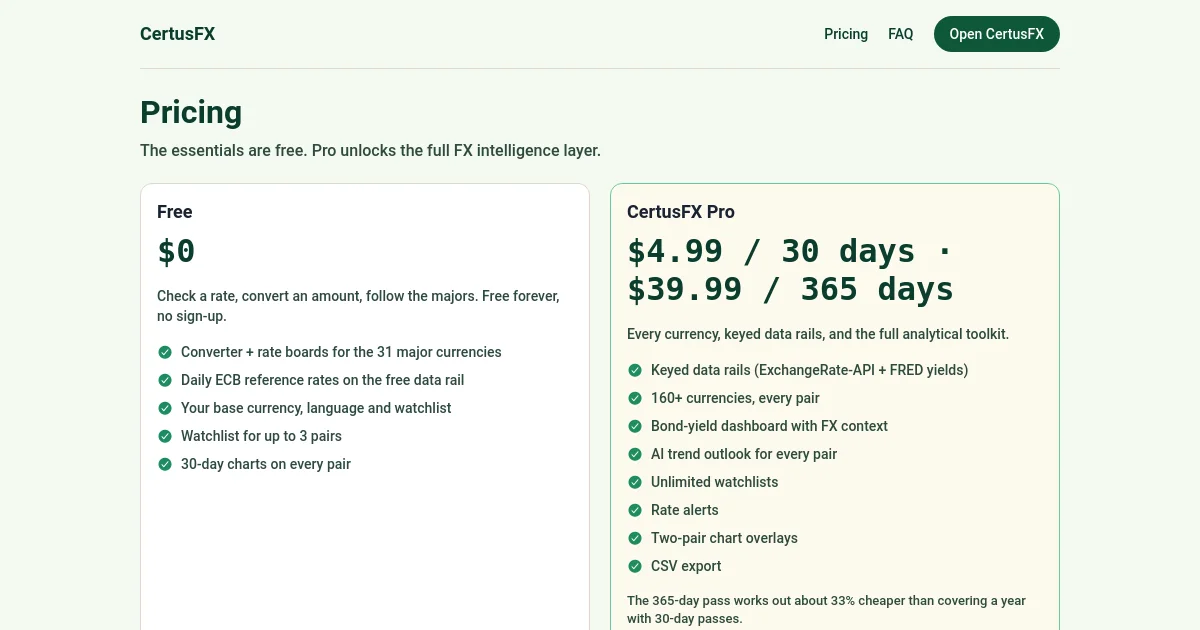Click 'CSV export' feature text
Image resolution: width=1200 pixels, height=630 pixels.
tap(686, 566)
